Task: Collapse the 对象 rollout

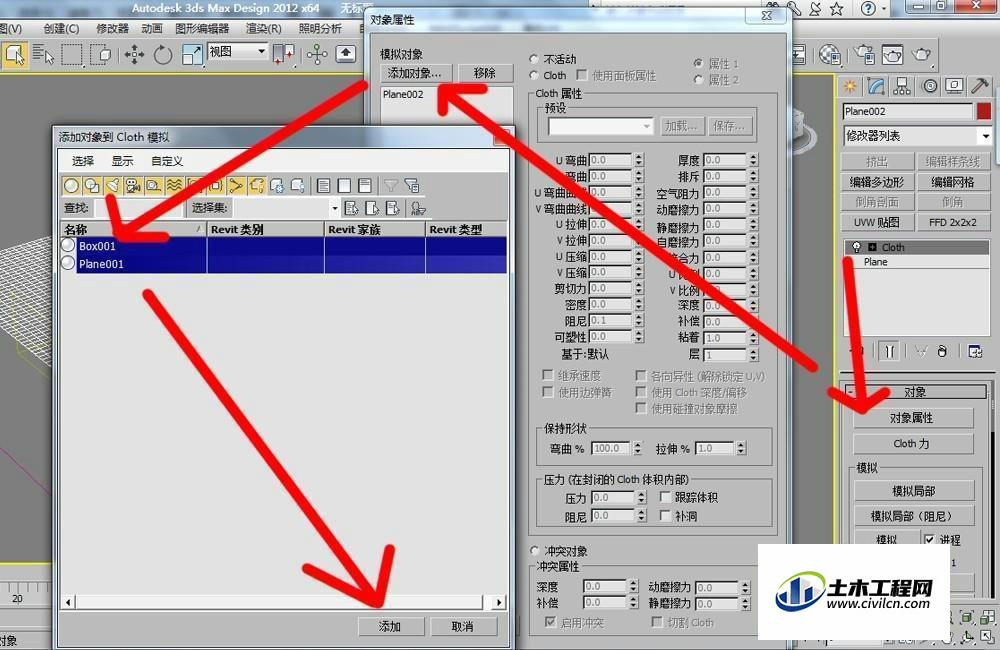Action: (915, 391)
